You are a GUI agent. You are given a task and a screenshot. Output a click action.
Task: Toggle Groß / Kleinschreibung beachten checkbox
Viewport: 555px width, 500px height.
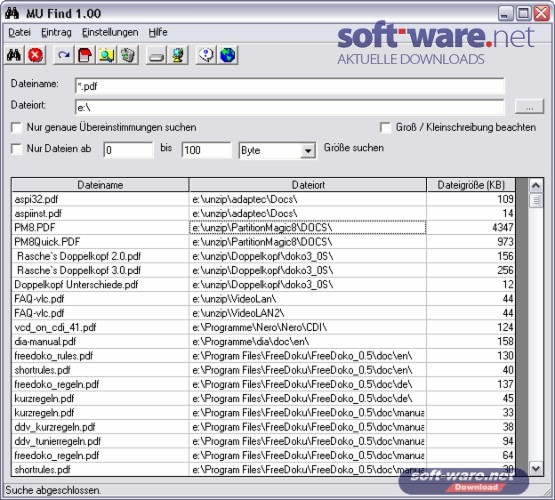(x=385, y=127)
